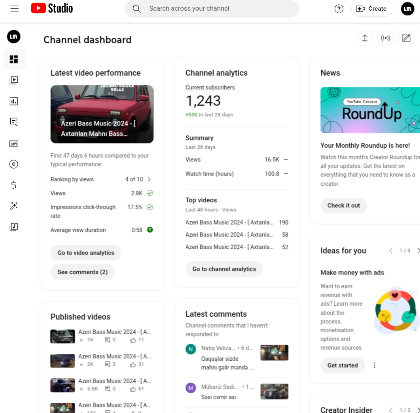Click the upload videos arrow icon
Viewport: 420px width, 413px height.
coord(365,38)
